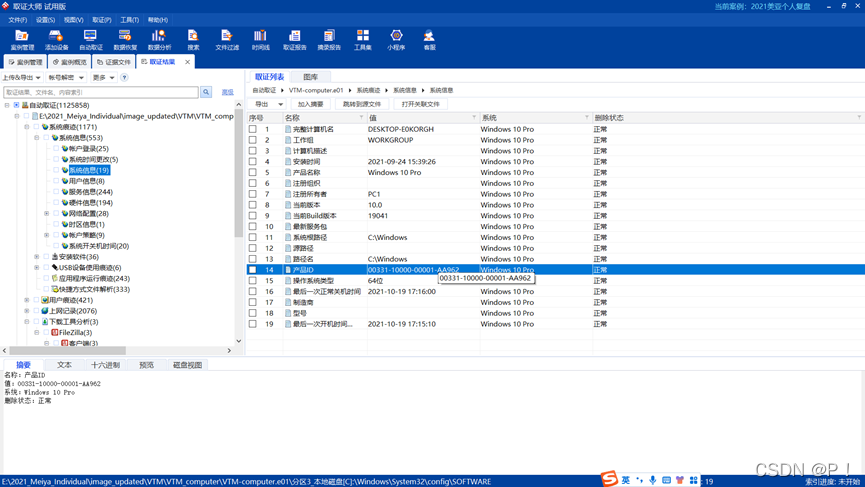The image size is (865, 487).
Task: Launch 自动取证 from the toolbar
Action: coord(90,40)
